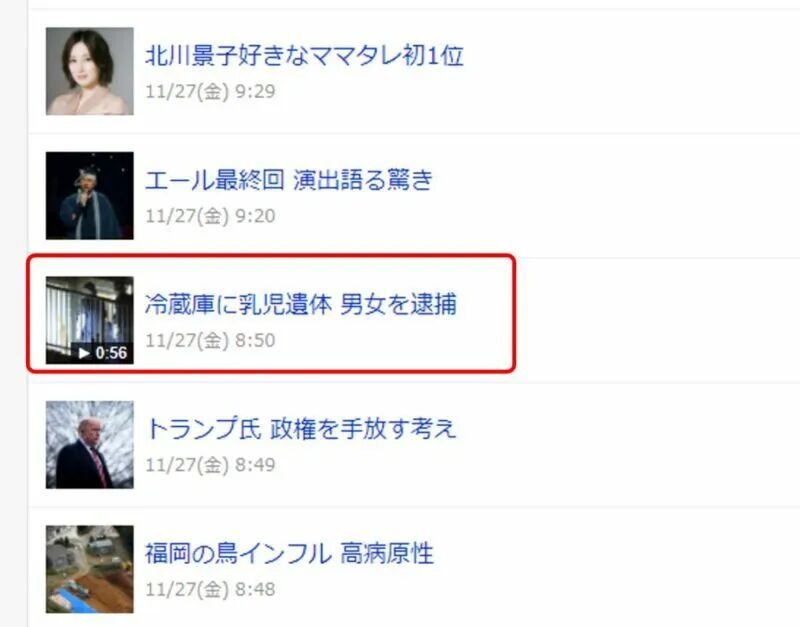Open headline 北川景子好きなママタレ初1位
800x627 pixels.
click(305, 55)
